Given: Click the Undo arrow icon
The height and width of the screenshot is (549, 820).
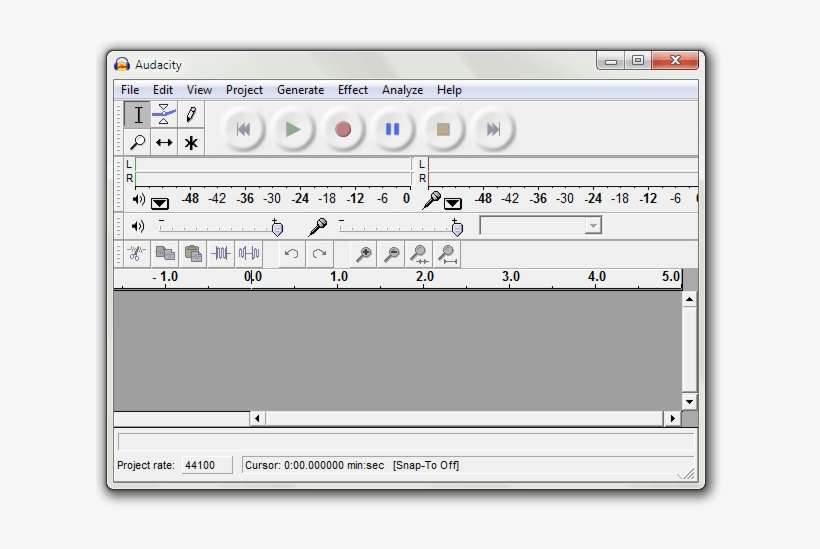Looking at the screenshot, I should point(291,254).
